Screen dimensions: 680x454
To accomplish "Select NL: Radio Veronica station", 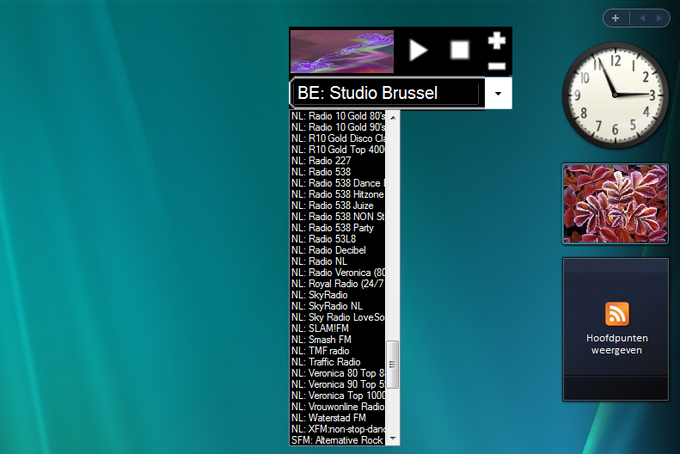I will click(337, 273).
